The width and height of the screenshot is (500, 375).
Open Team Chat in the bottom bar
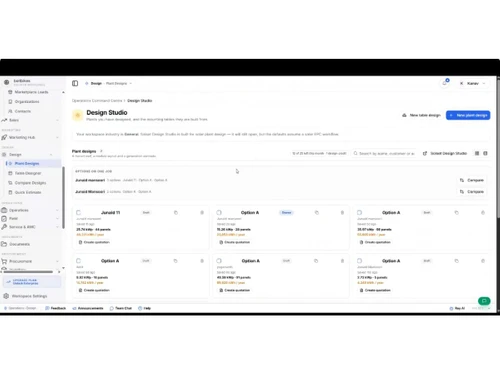[121, 308]
